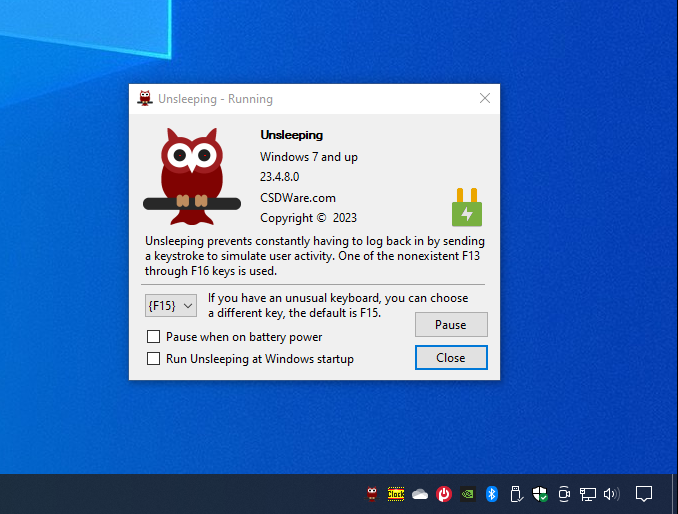Viewport: 678px width, 514px height.
Task: Click Show Desktop strip at taskbar edge
Action: [x=675, y=494]
